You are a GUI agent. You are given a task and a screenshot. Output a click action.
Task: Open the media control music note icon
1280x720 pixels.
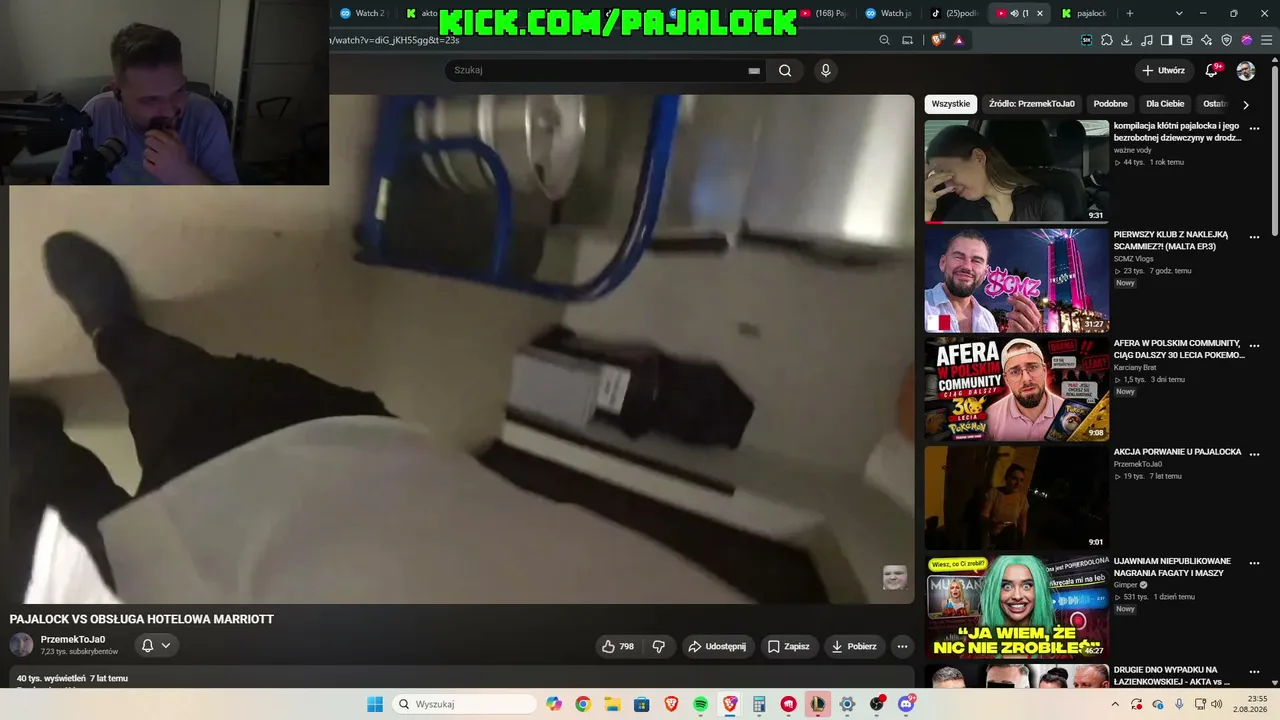[x=1147, y=40]
